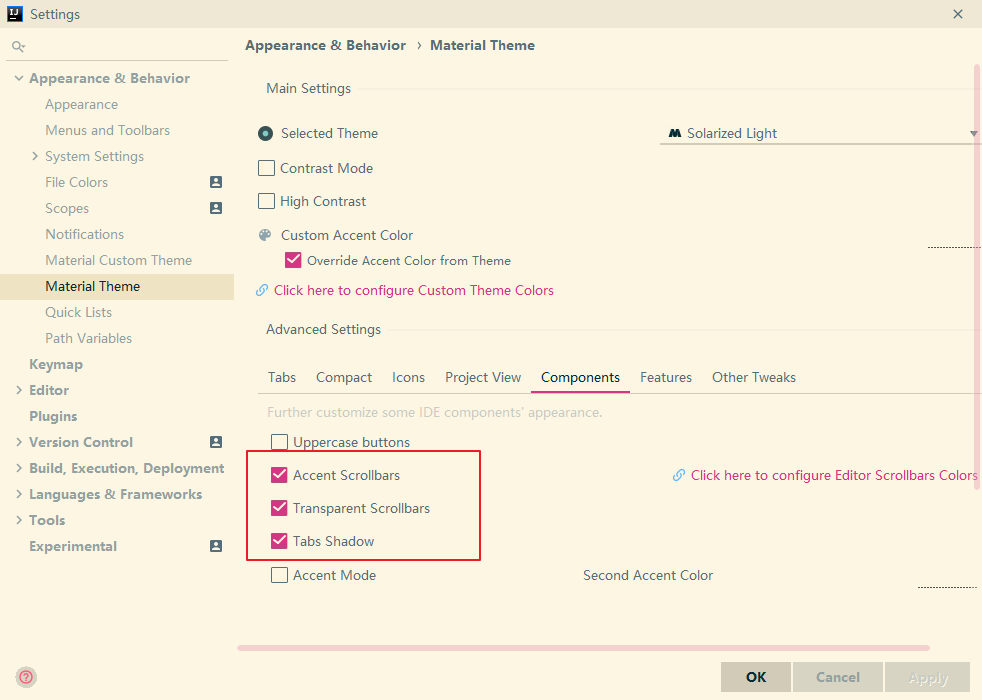Viewport: 982px width, 700px height.
Task: Select the Components tab
Action: [581, 378]
